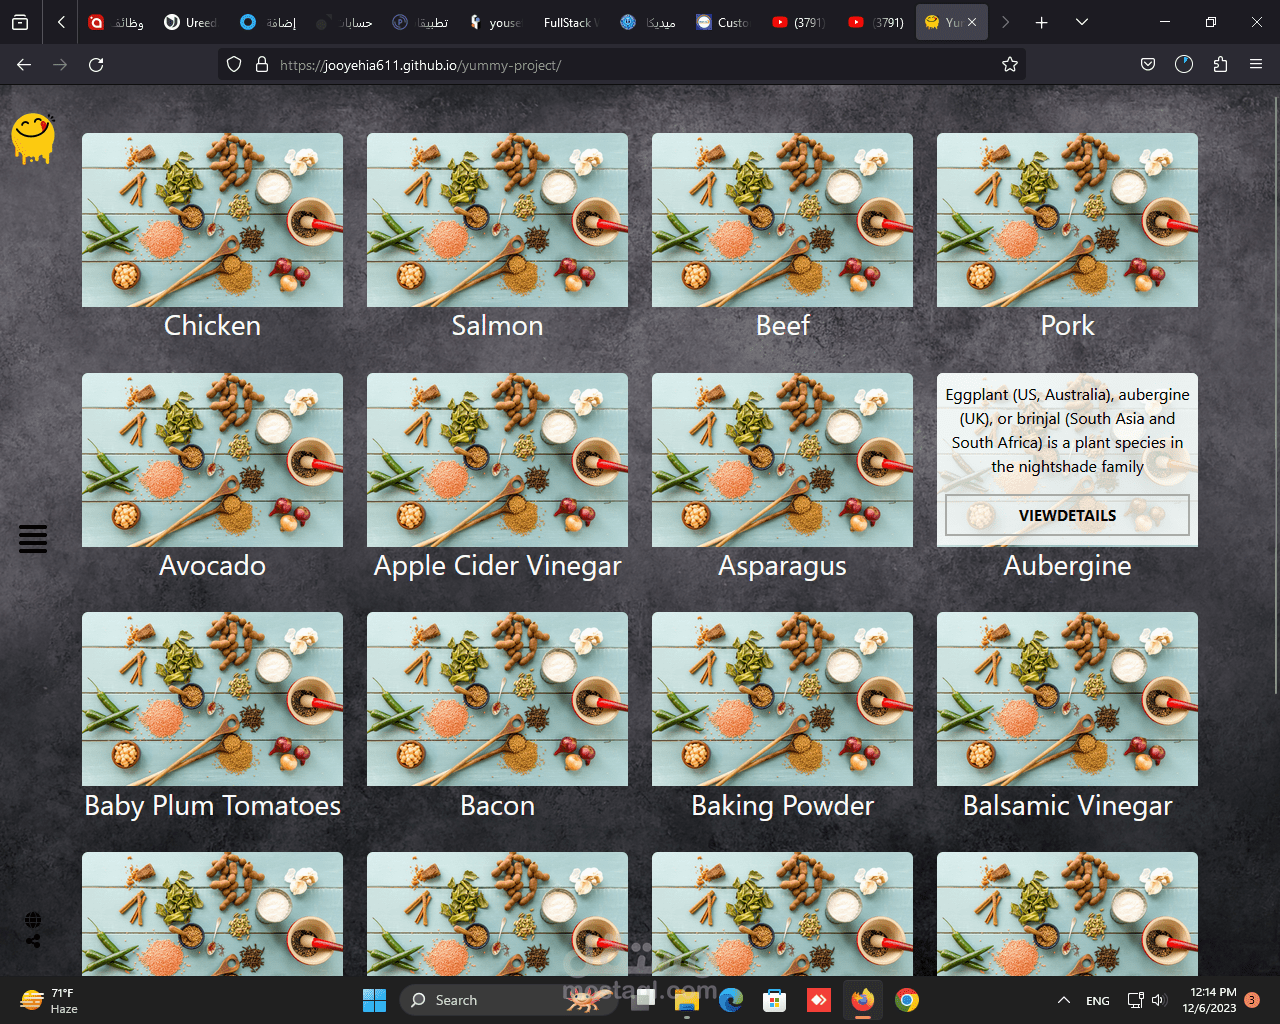Open the Pocket save icon
Image resolution: width=1280 pixels, height=1024 pixels.
(1148, 64)
